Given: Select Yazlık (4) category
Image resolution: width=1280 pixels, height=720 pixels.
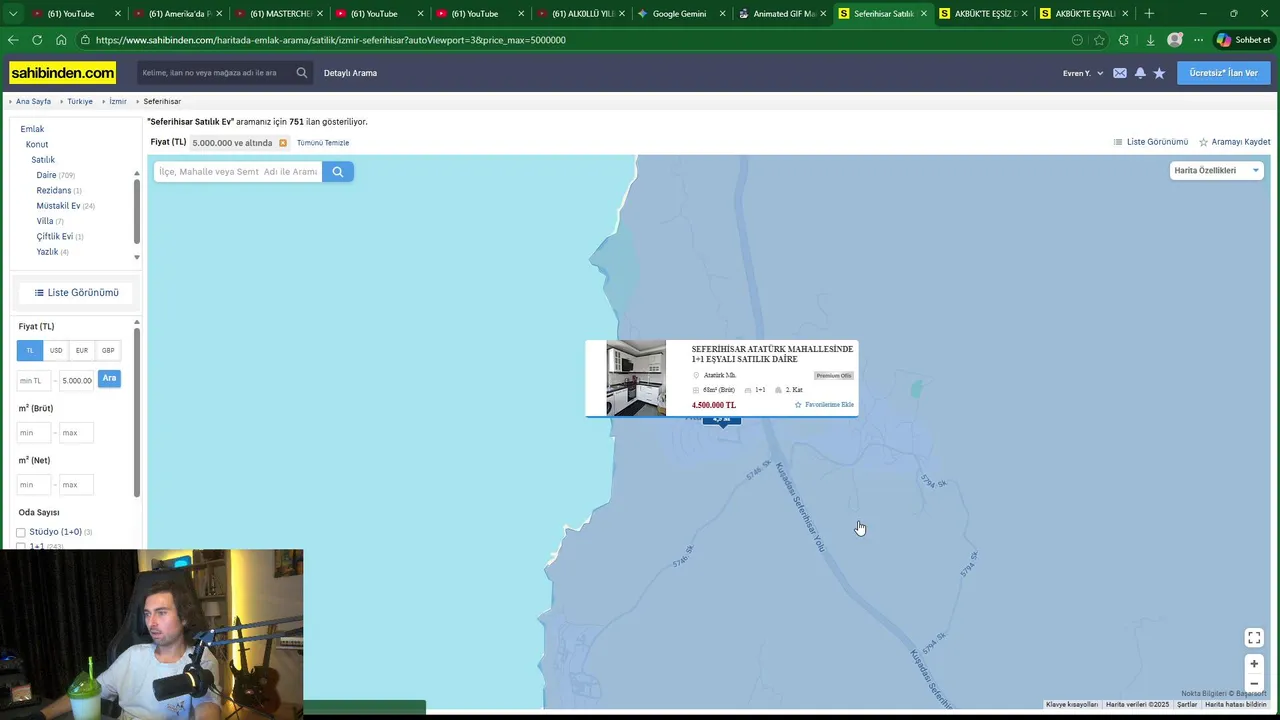Looking at the screenshot, I should (x=52, y=252).
